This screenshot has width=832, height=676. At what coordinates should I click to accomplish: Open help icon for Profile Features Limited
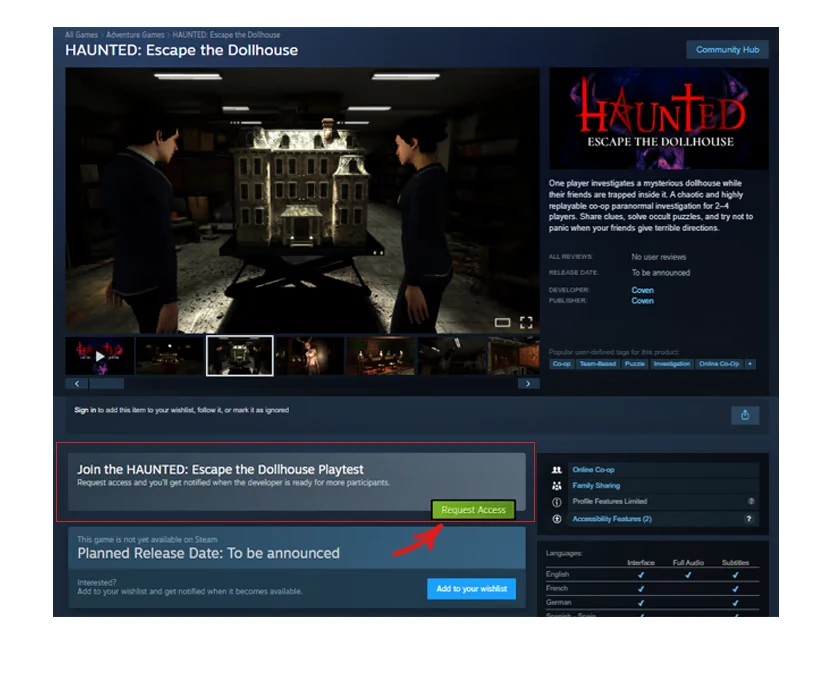coord(751,501)
